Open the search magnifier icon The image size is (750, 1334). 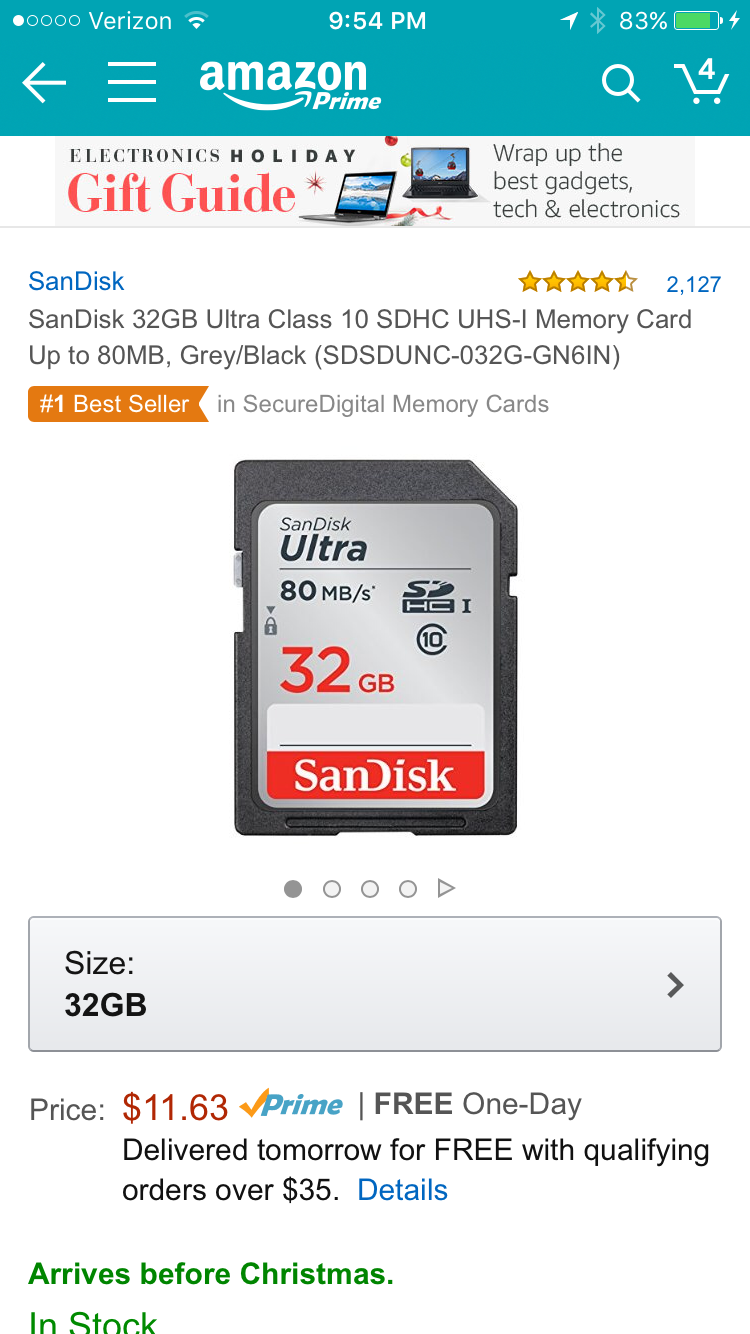pos(620,83)
